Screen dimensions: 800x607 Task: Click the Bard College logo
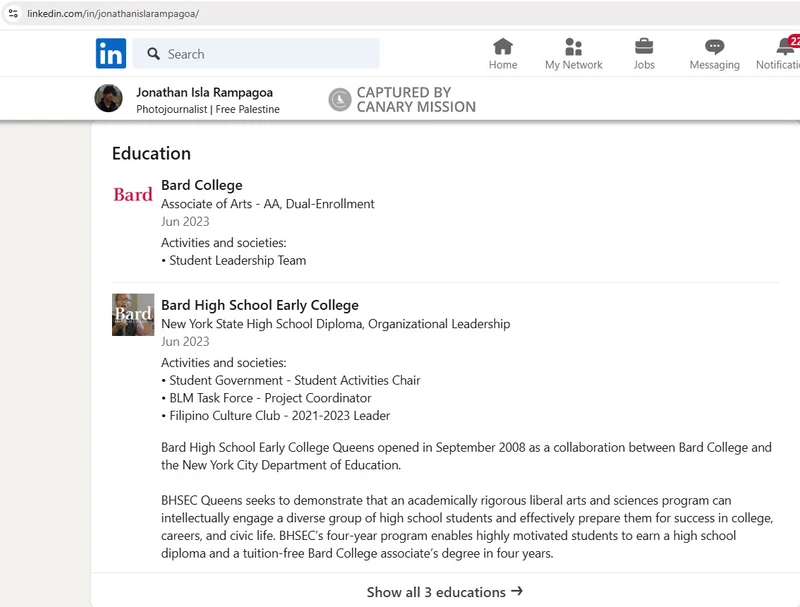[133, 194]
